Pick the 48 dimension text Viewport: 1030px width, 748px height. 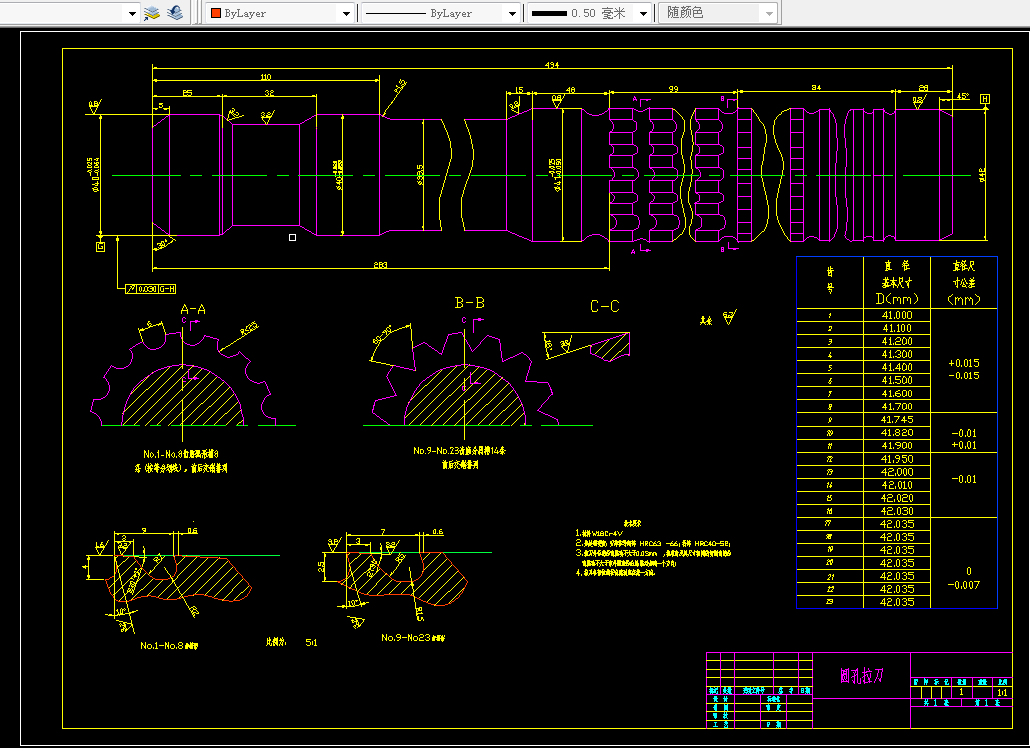[x=570, y=90]
